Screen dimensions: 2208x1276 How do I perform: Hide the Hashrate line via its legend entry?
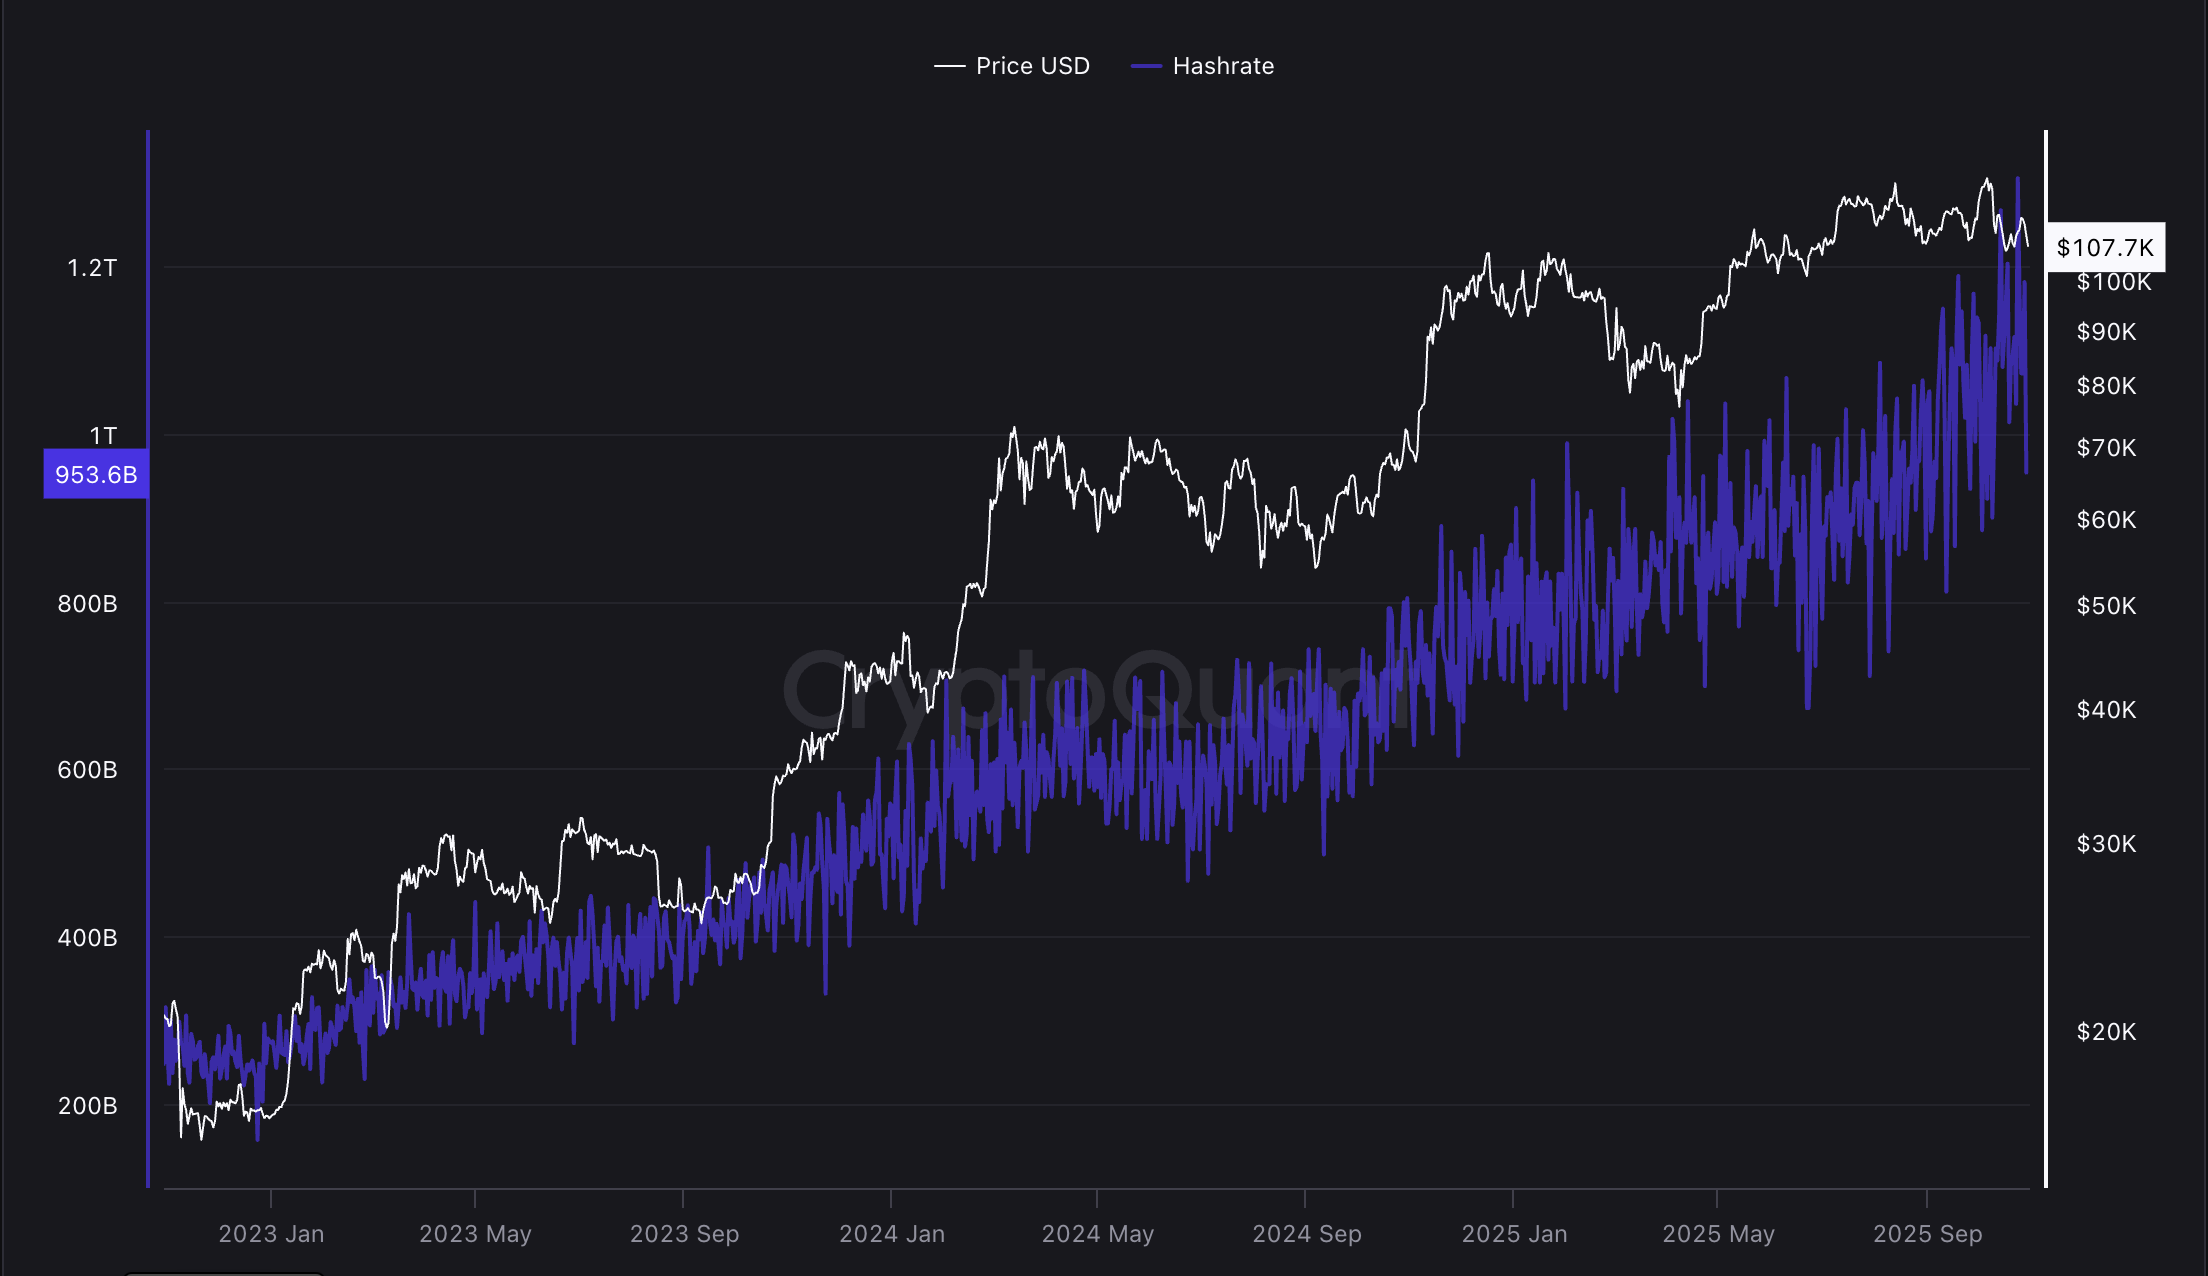1222,66
